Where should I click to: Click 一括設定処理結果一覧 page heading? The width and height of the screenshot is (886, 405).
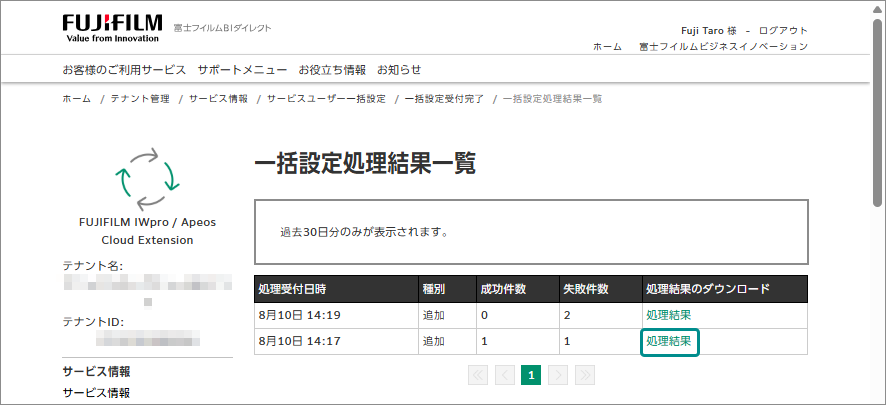pyautogui.click(x=365, y=164)
